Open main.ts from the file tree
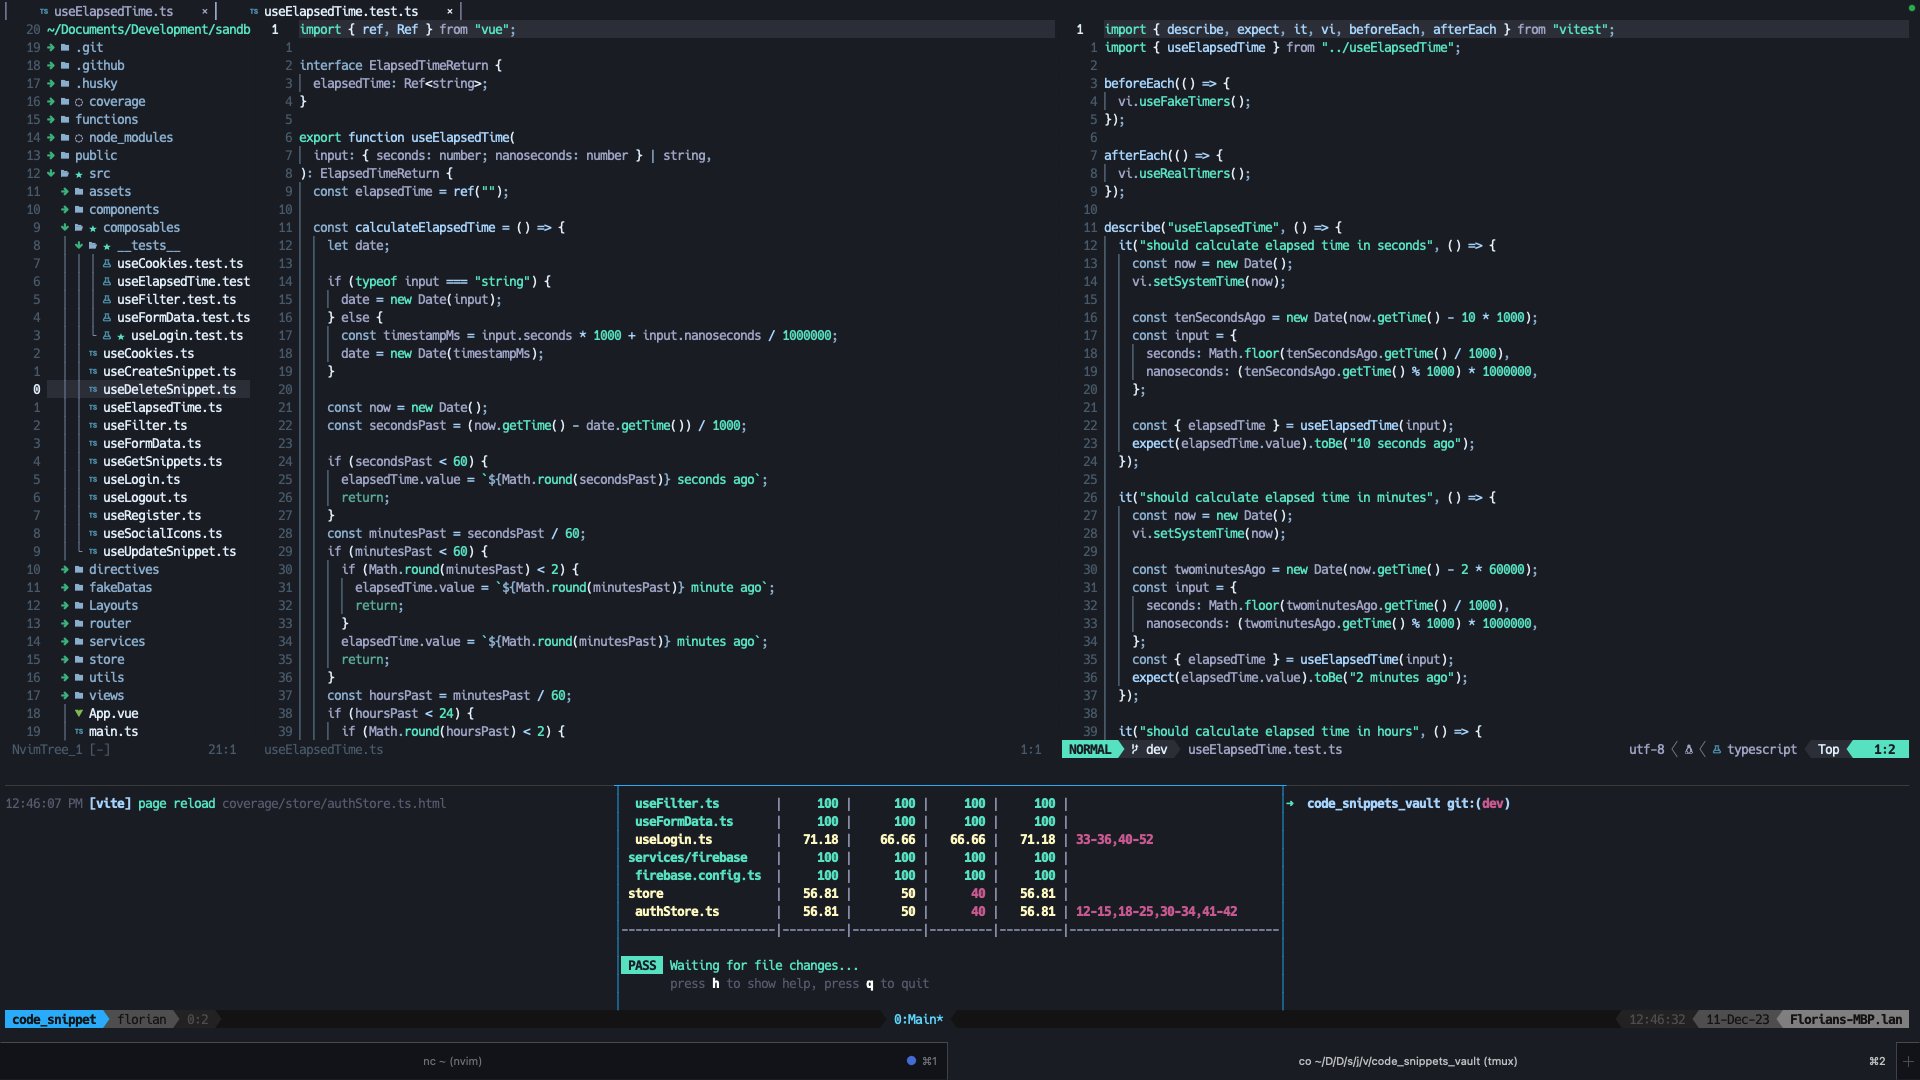Viewport: 1920px width, 1080px height. pyautogui.click(x=113, y=732)
